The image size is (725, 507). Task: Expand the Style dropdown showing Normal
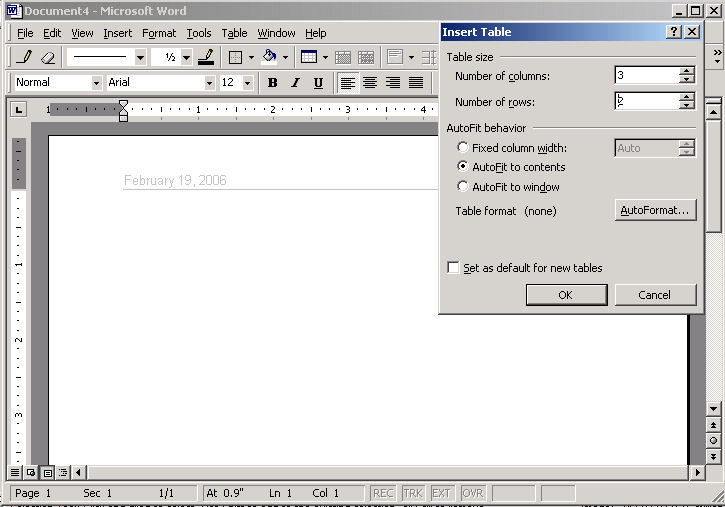[96, 83]
